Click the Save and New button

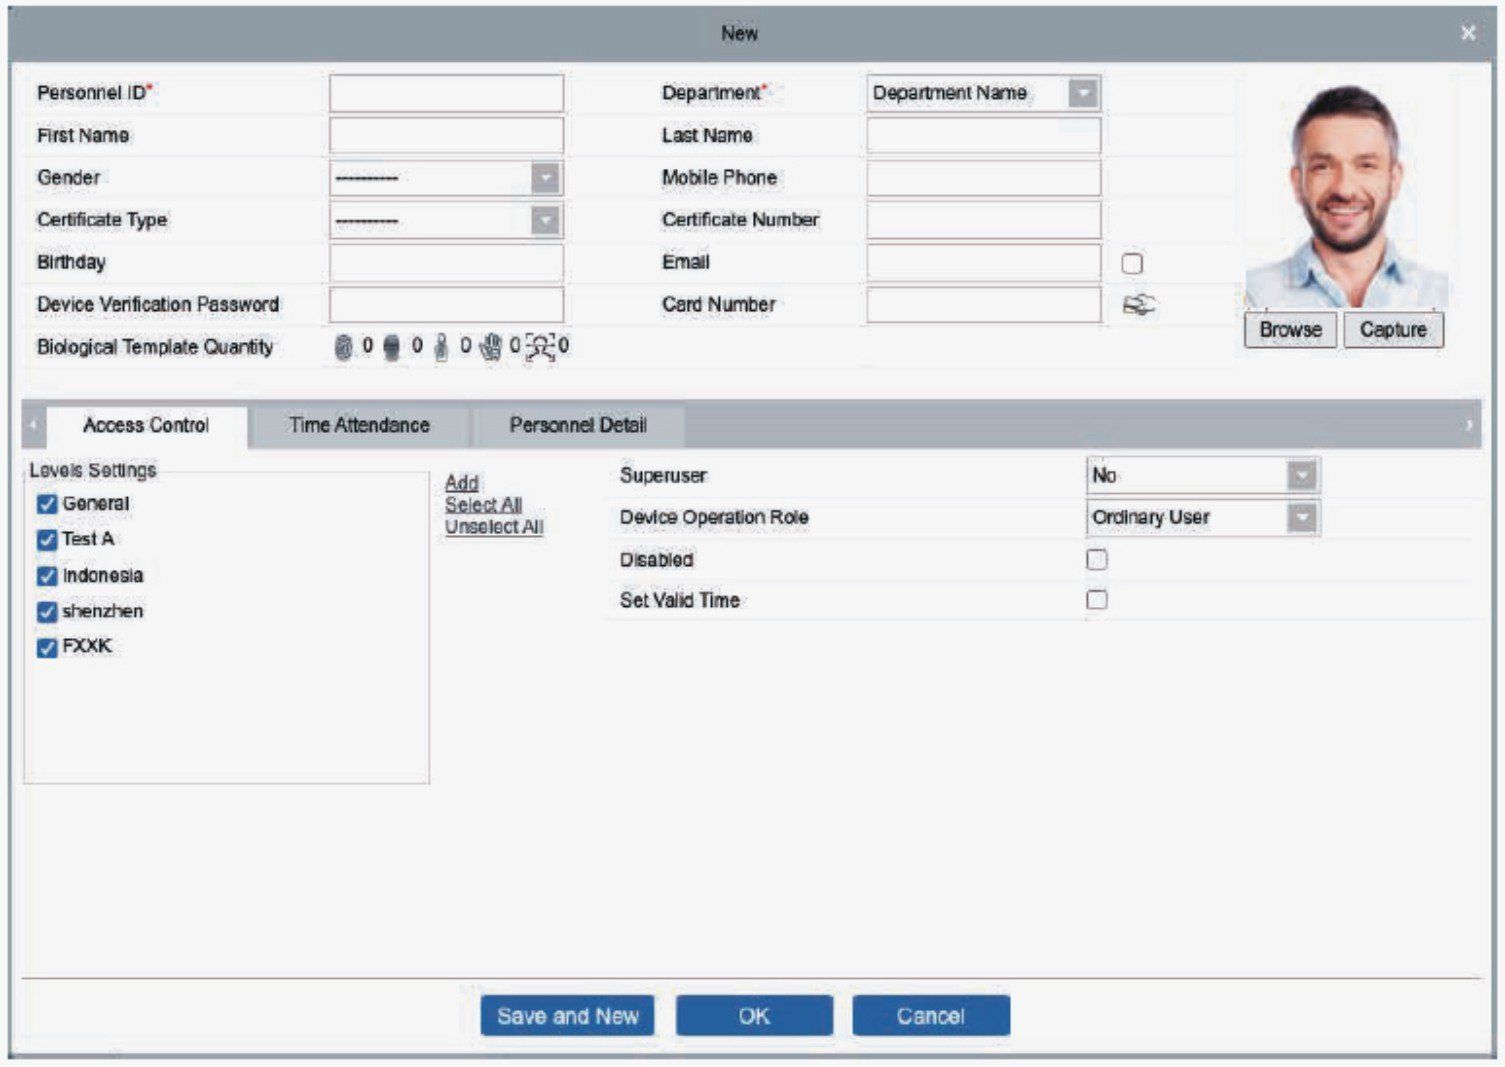[x=567, y=1016]
